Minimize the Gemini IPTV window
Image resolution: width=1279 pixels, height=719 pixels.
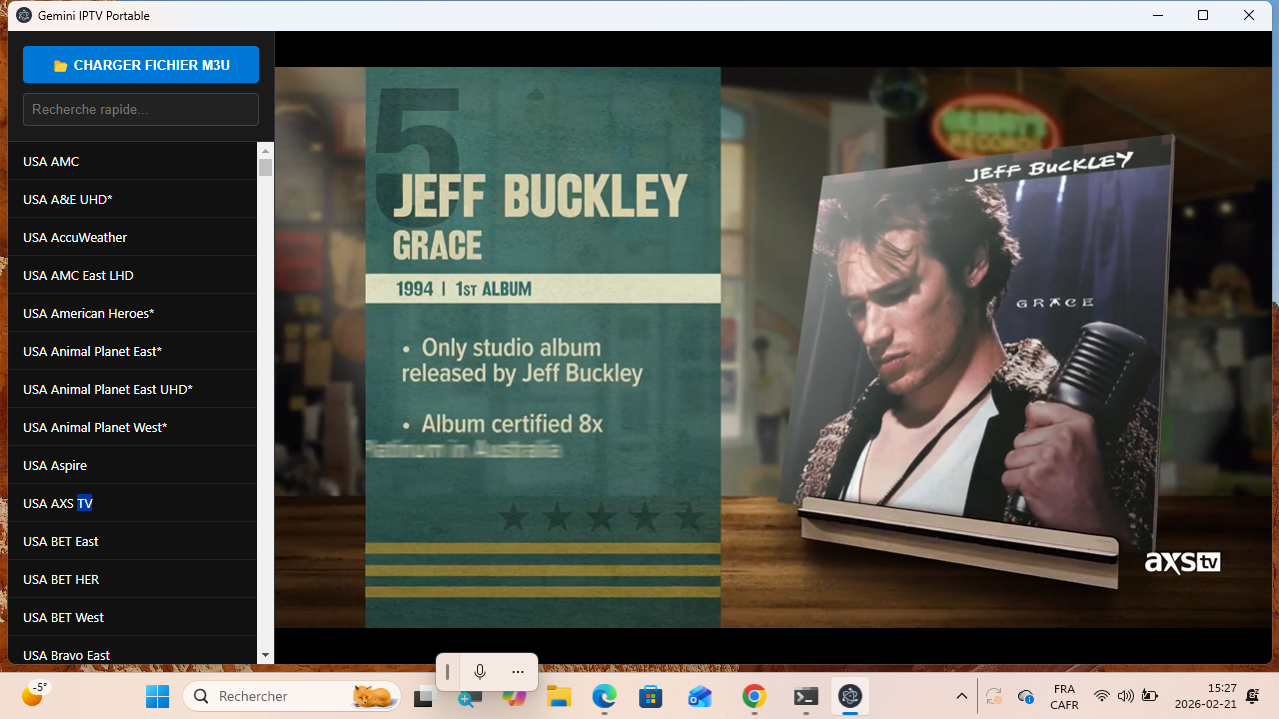[1158, 15]
